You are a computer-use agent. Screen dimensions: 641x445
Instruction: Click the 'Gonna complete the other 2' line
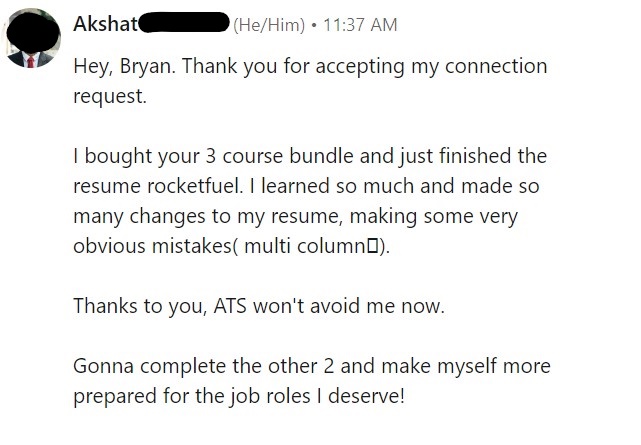(312, 366)
